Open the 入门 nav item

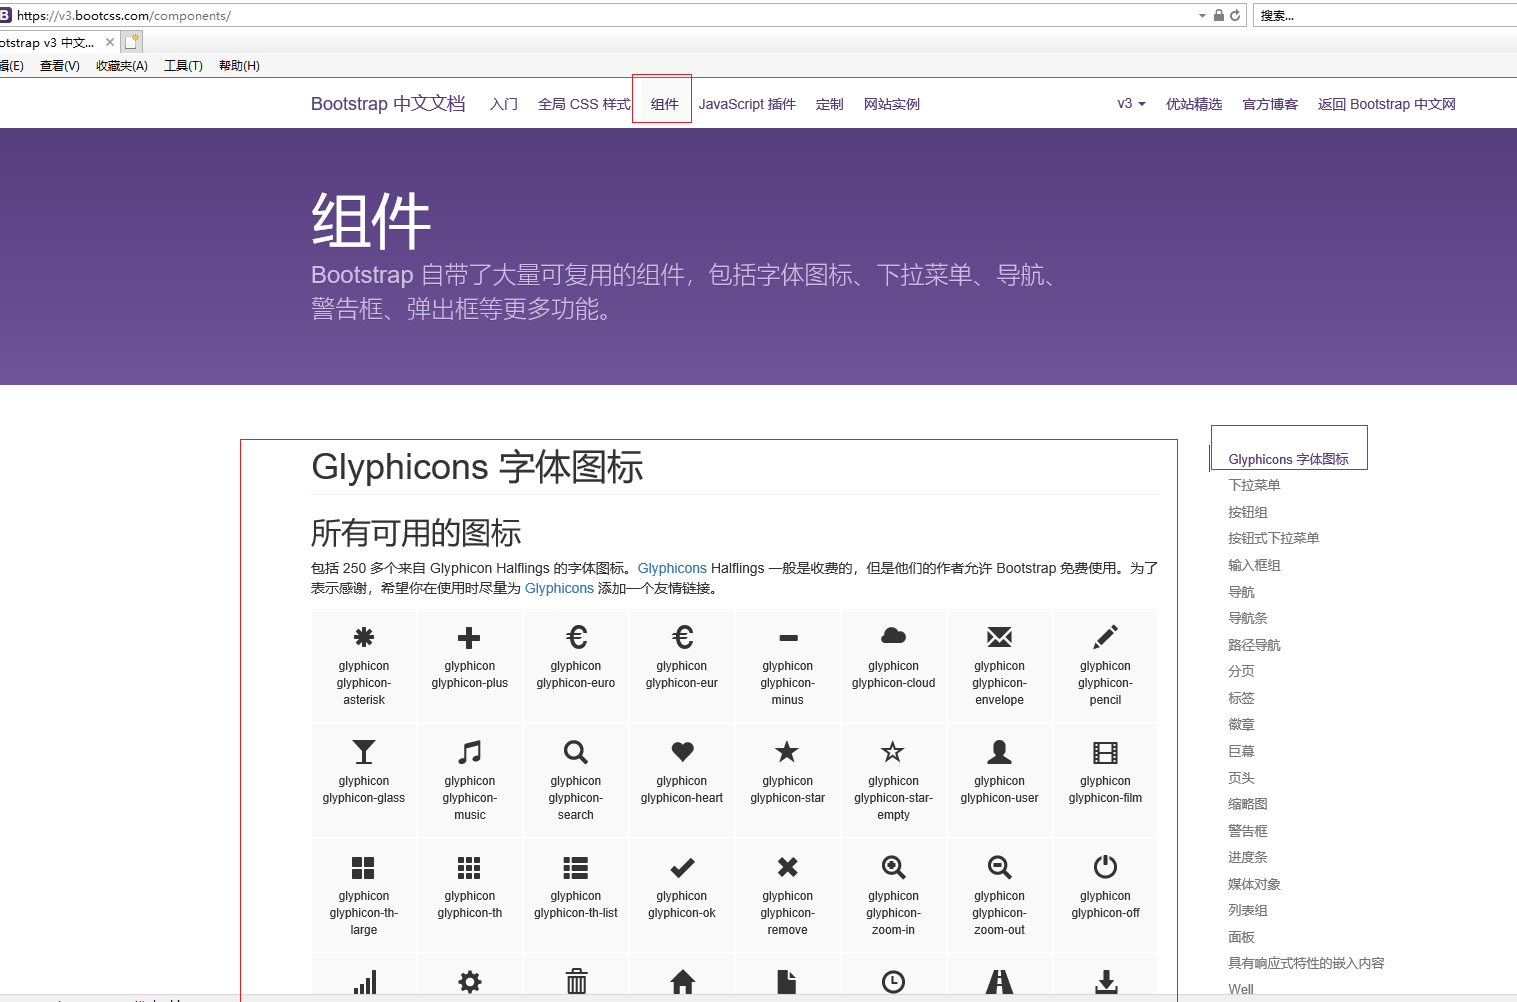click(x=504, y=104)
